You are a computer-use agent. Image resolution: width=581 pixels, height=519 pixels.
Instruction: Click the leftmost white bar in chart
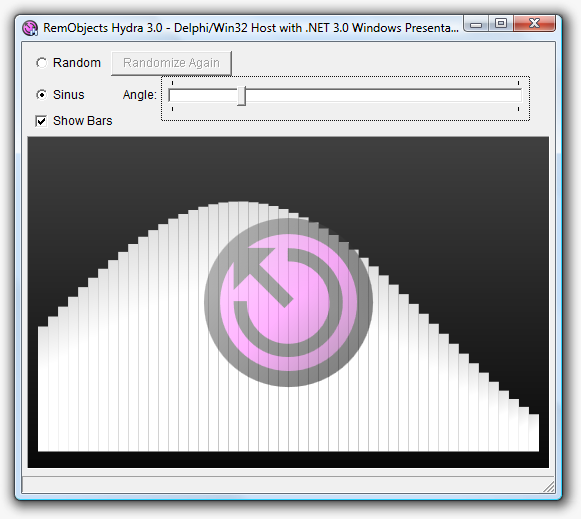point(43,389)
